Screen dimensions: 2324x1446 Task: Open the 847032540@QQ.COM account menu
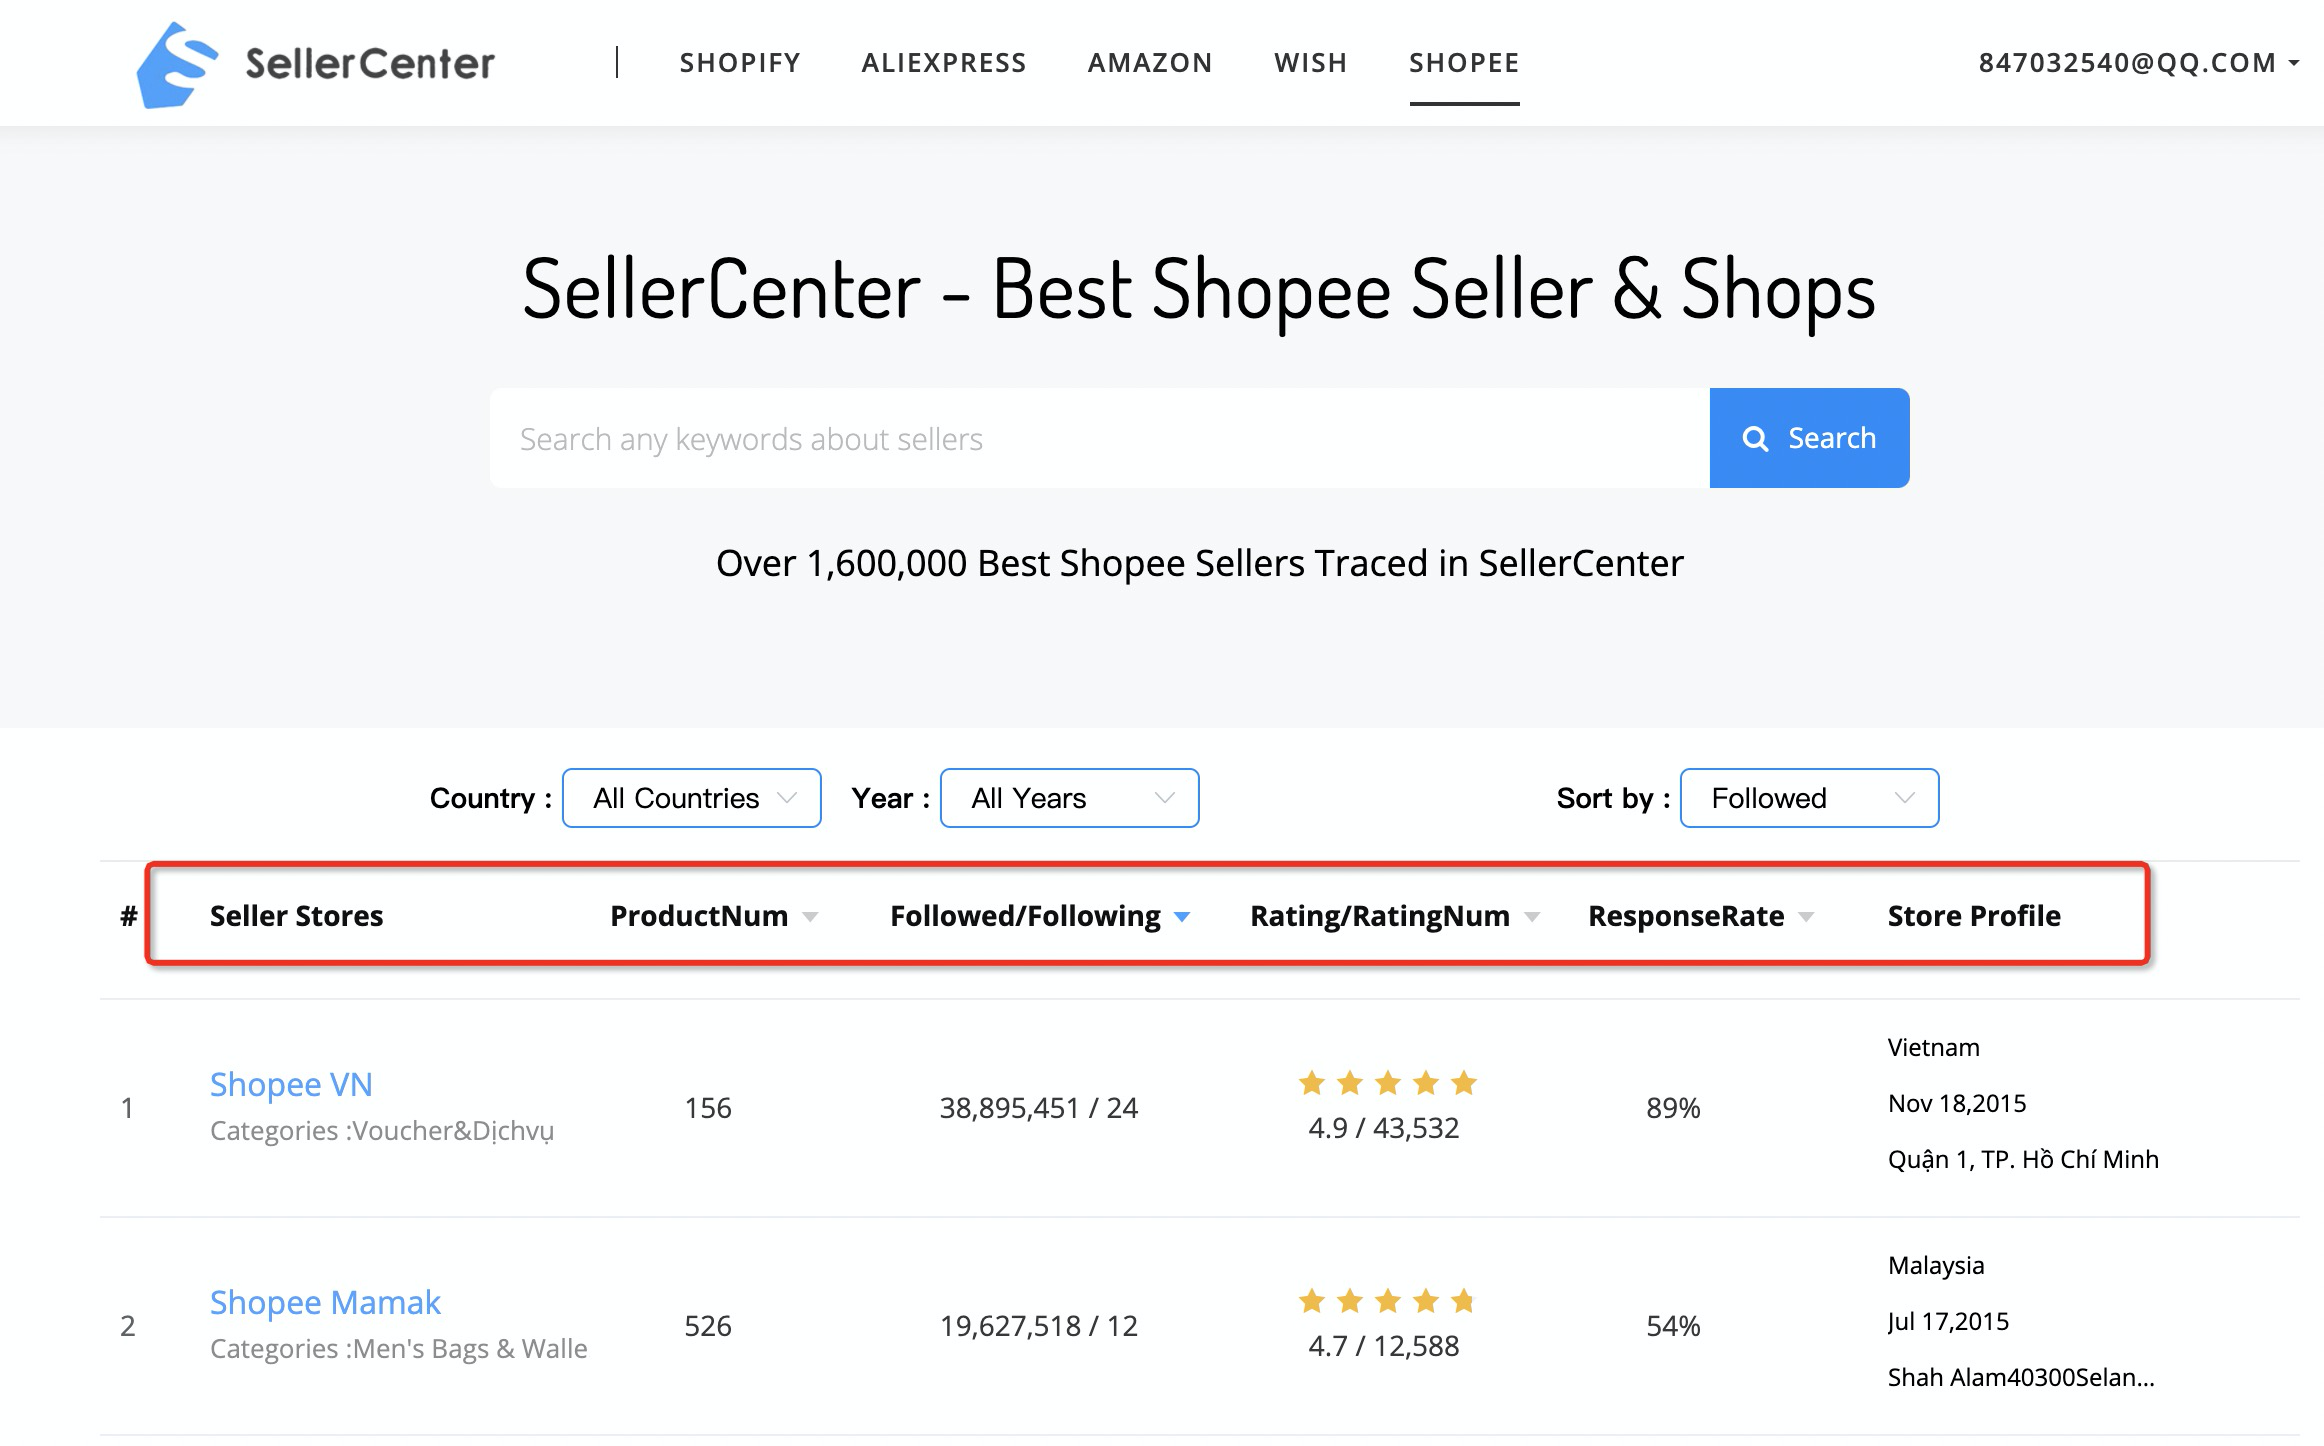pyautogui.click(x=2138, y=63)
